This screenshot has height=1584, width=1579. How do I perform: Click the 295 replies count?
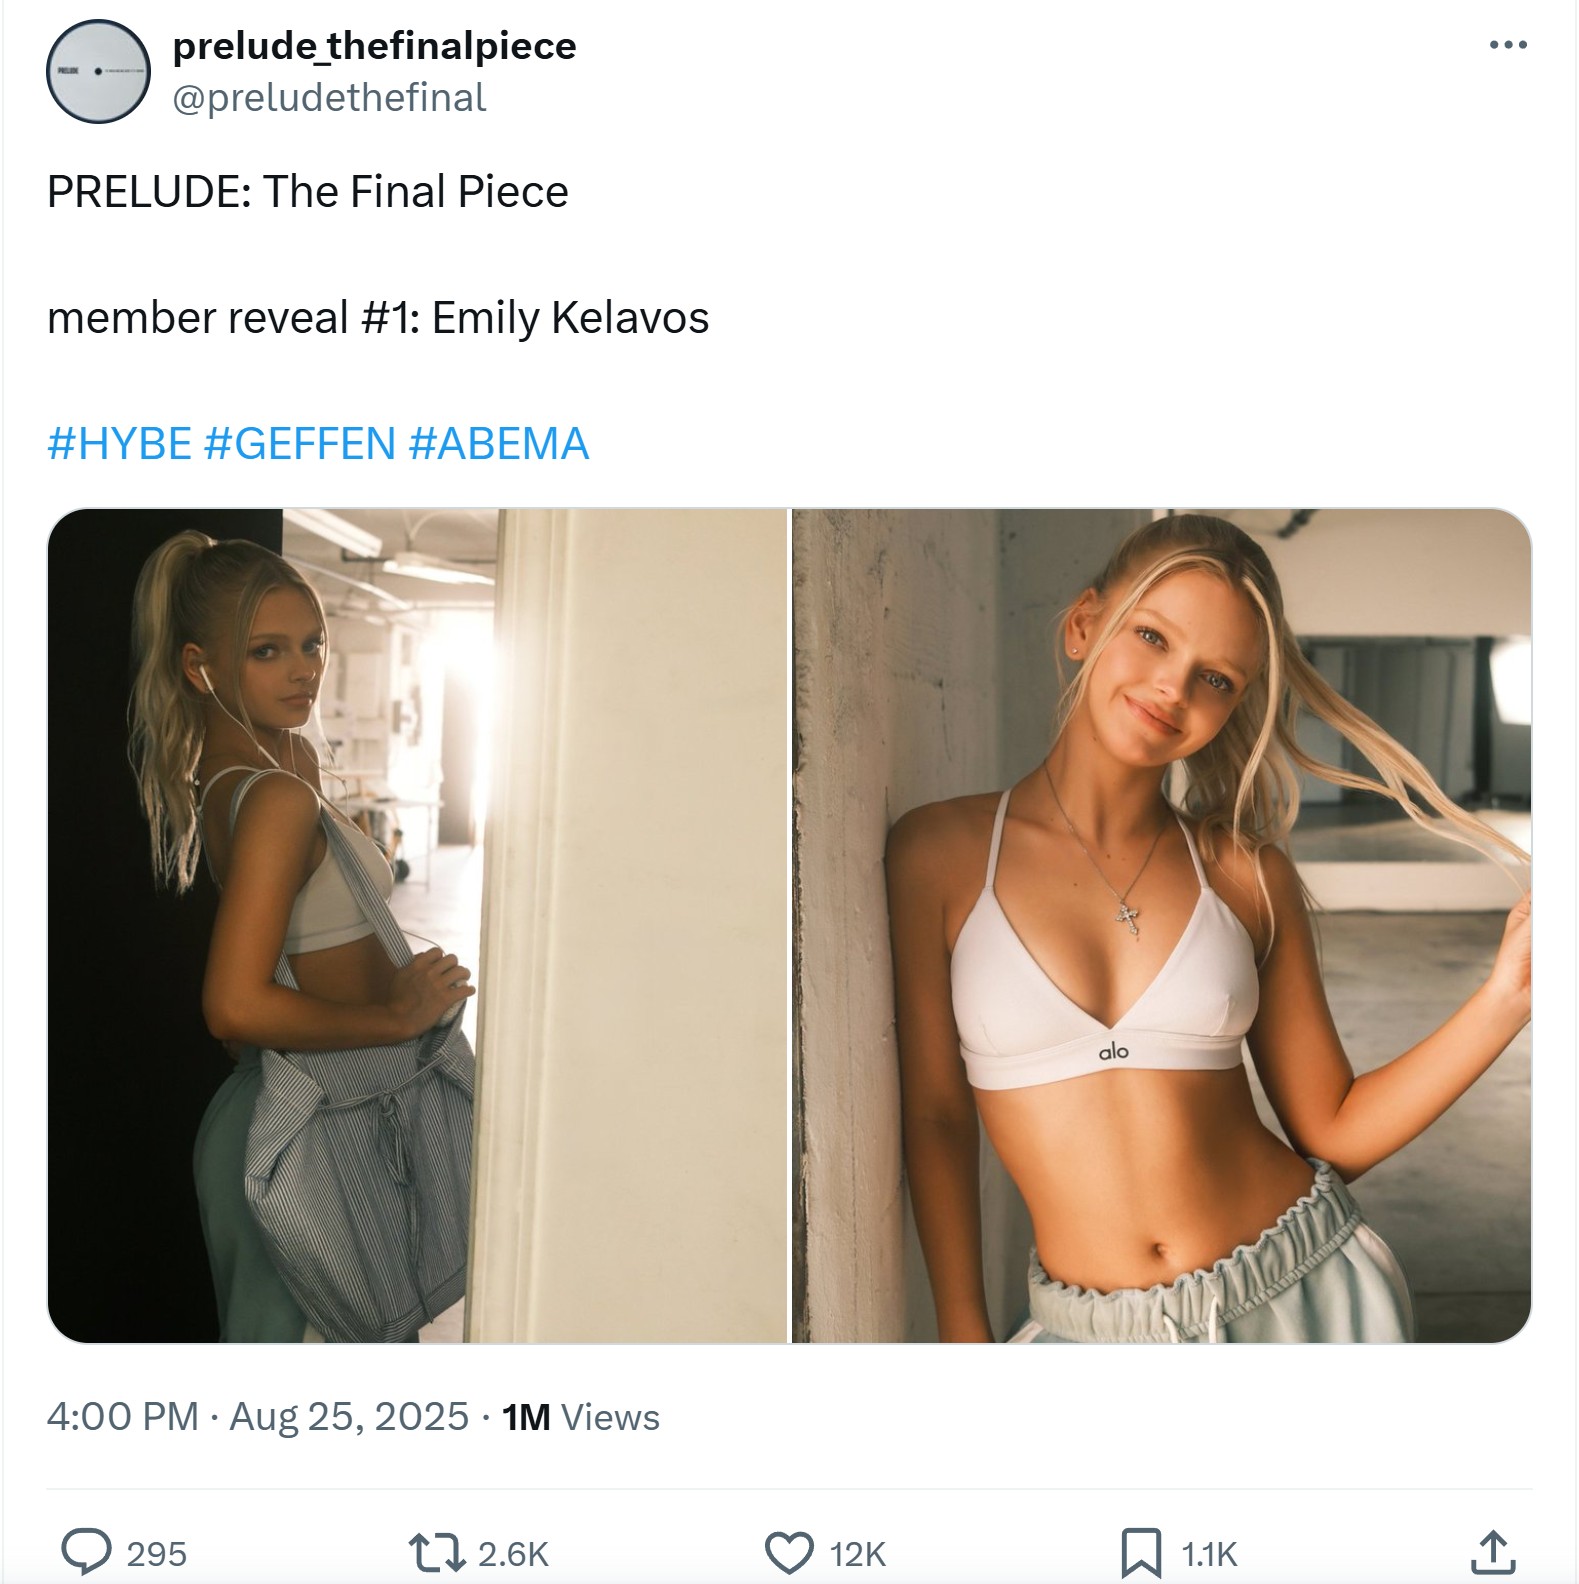(157, 1554)
